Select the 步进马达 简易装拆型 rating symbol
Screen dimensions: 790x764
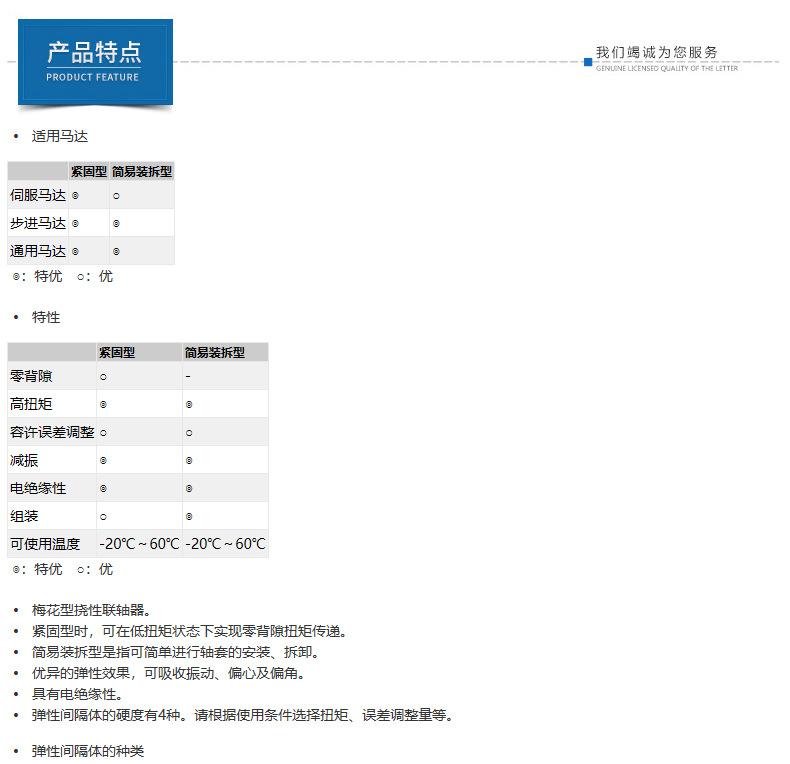[116, 224]
